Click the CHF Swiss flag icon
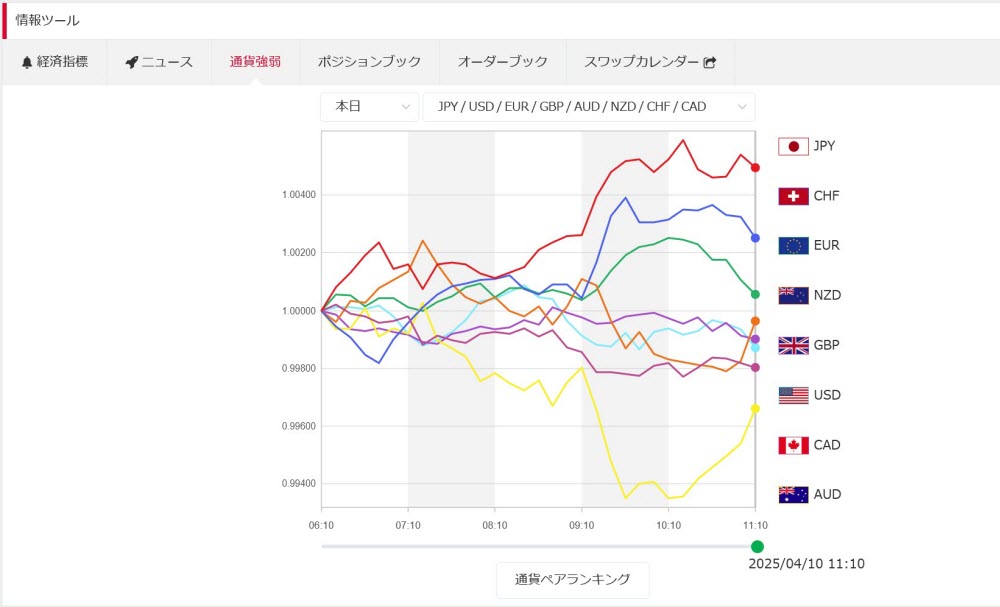 793,196
